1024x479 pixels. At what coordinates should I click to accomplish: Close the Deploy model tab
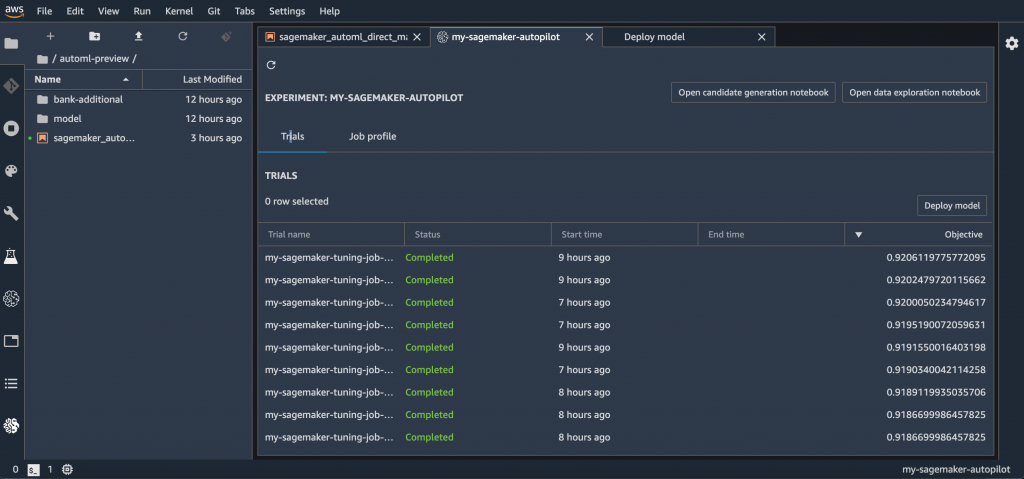[x=761, y=37]
